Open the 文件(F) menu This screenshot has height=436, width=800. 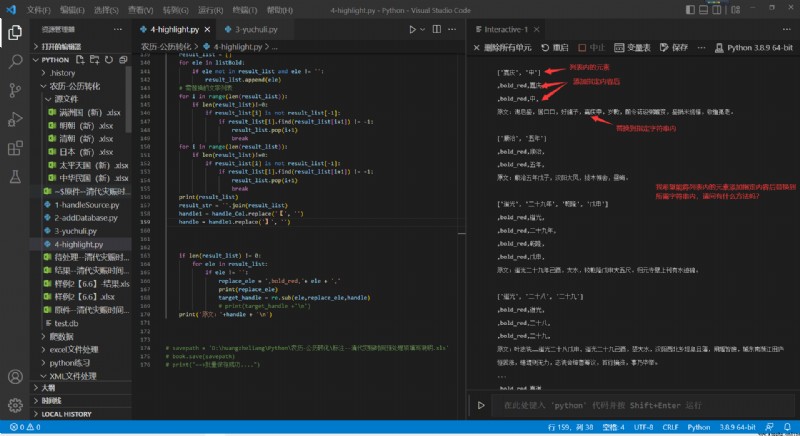(x=38, y=10)
